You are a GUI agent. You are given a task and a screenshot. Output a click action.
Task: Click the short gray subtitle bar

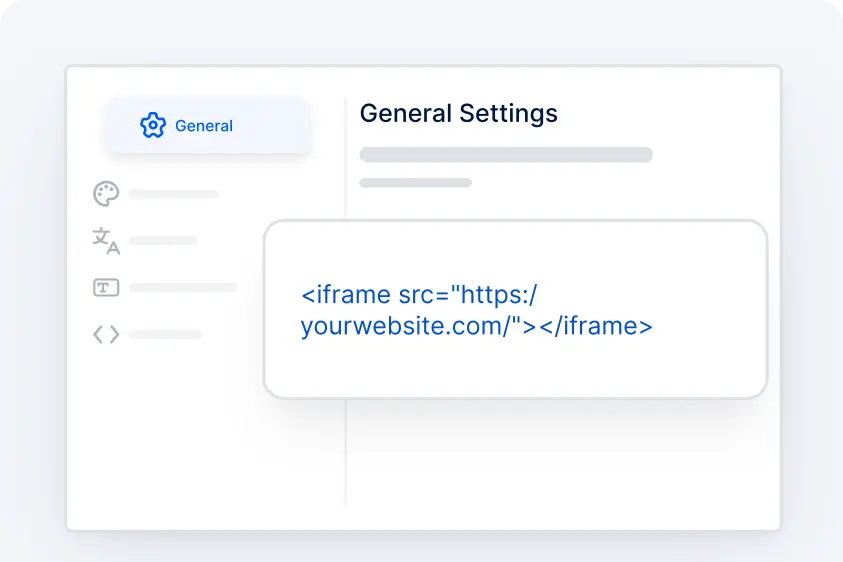415,183
